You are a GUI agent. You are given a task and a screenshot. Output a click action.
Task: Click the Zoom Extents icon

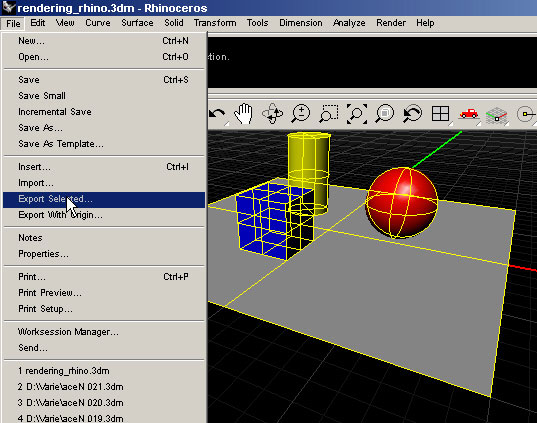click(357, 114)
